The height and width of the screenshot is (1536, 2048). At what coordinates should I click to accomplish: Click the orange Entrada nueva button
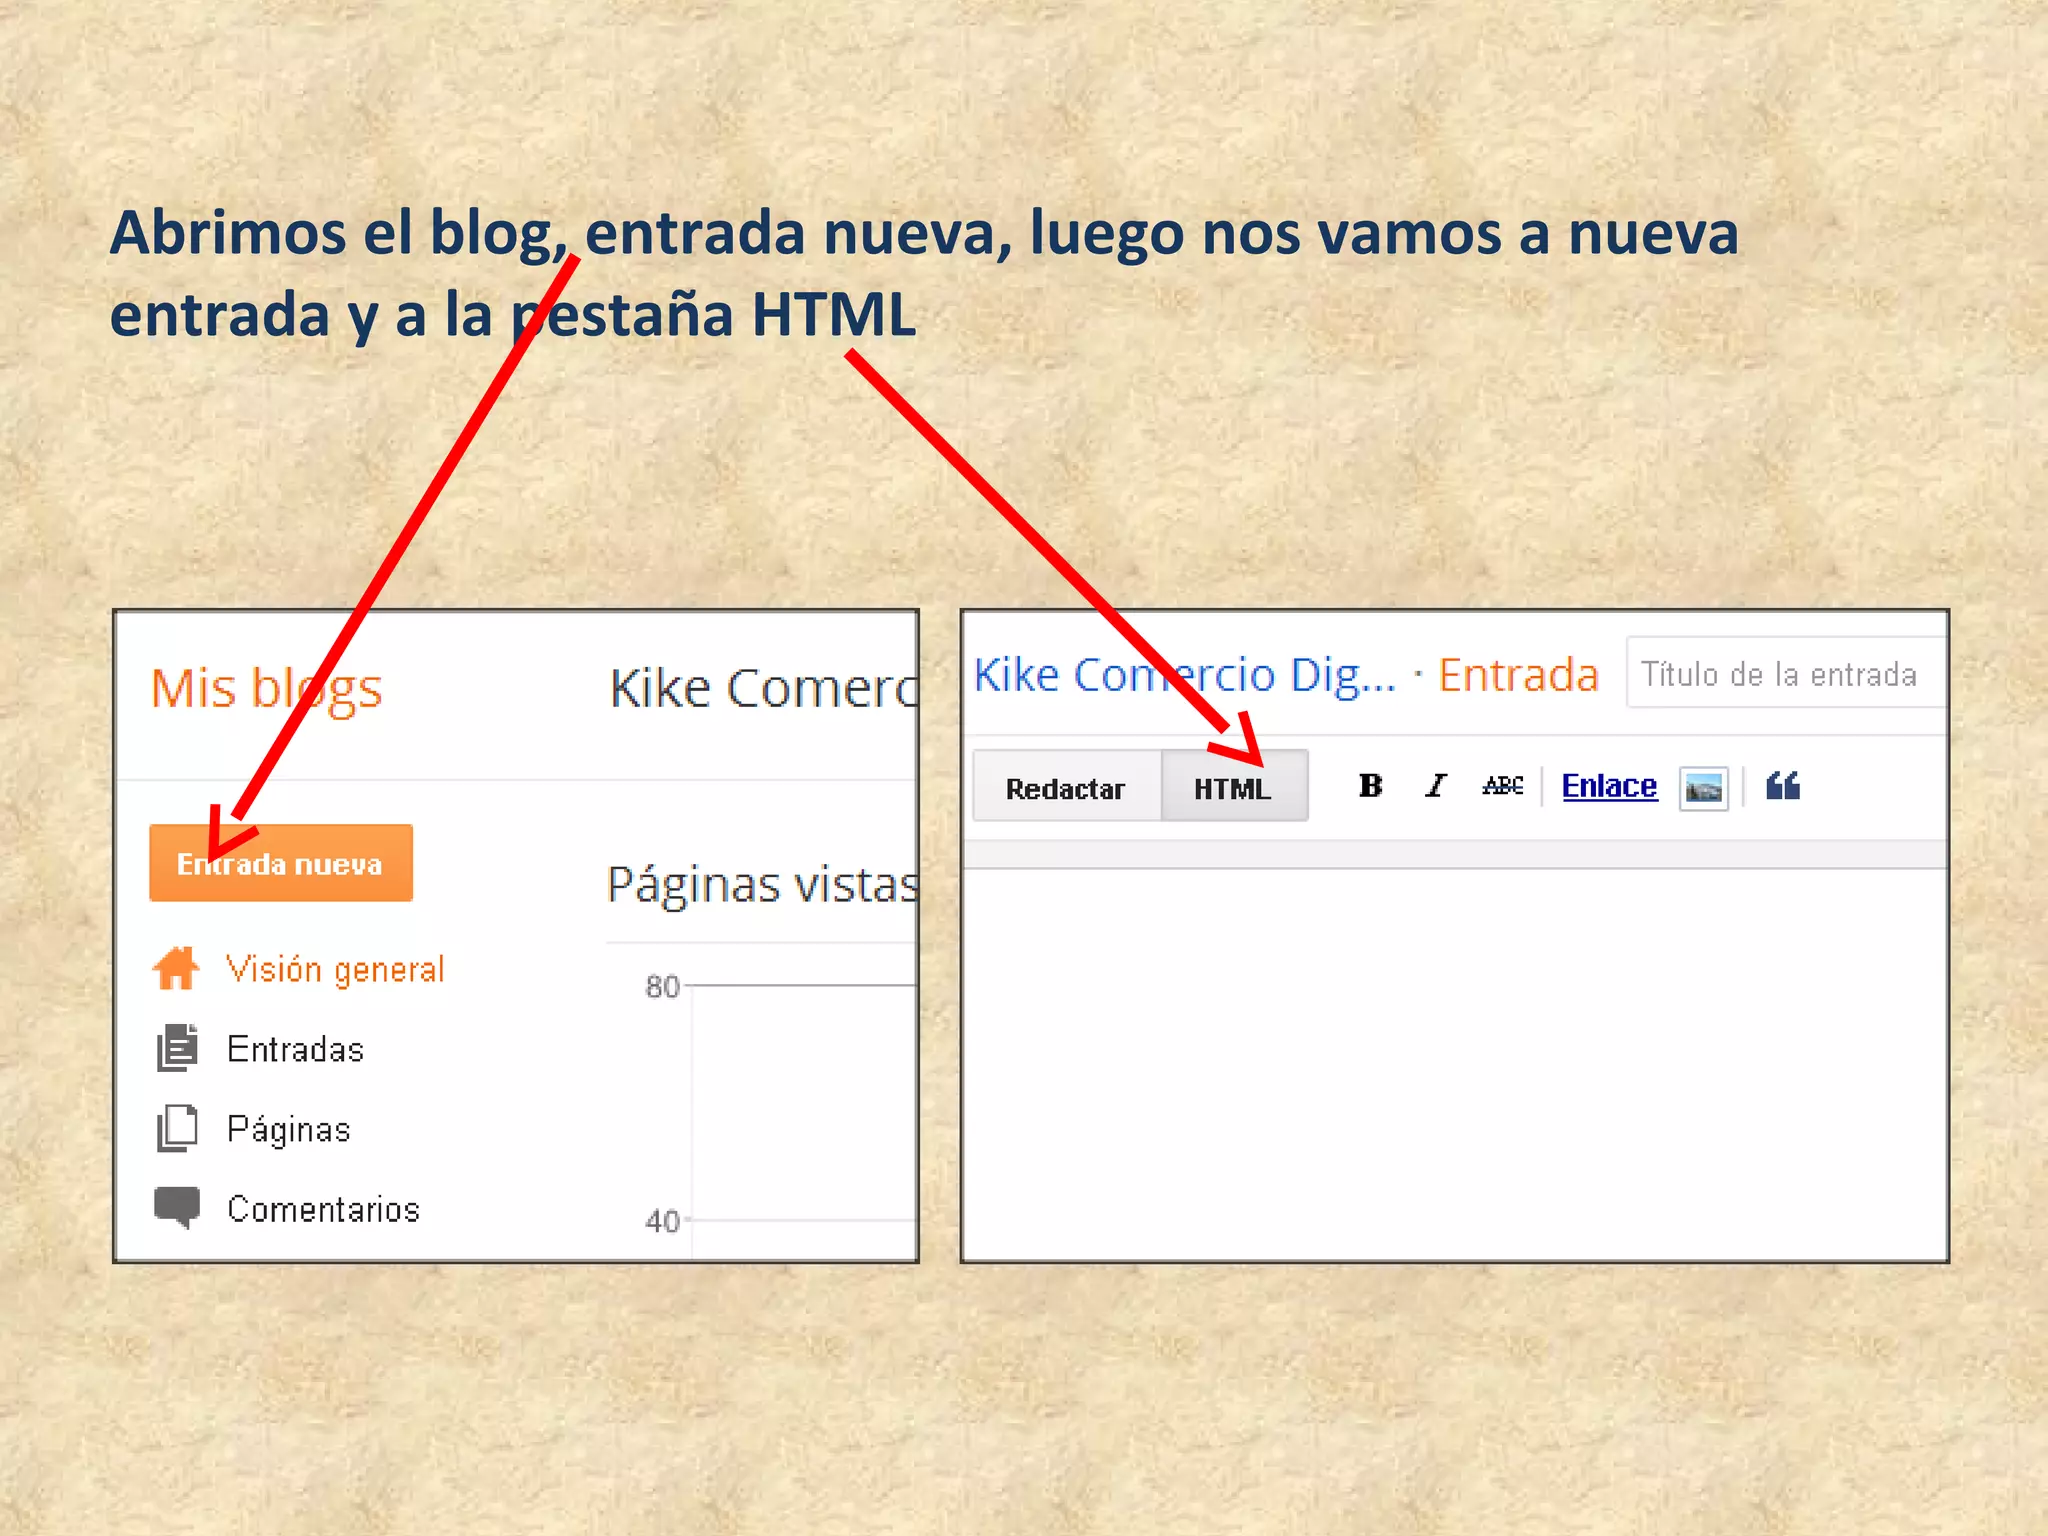pos(281,863)
